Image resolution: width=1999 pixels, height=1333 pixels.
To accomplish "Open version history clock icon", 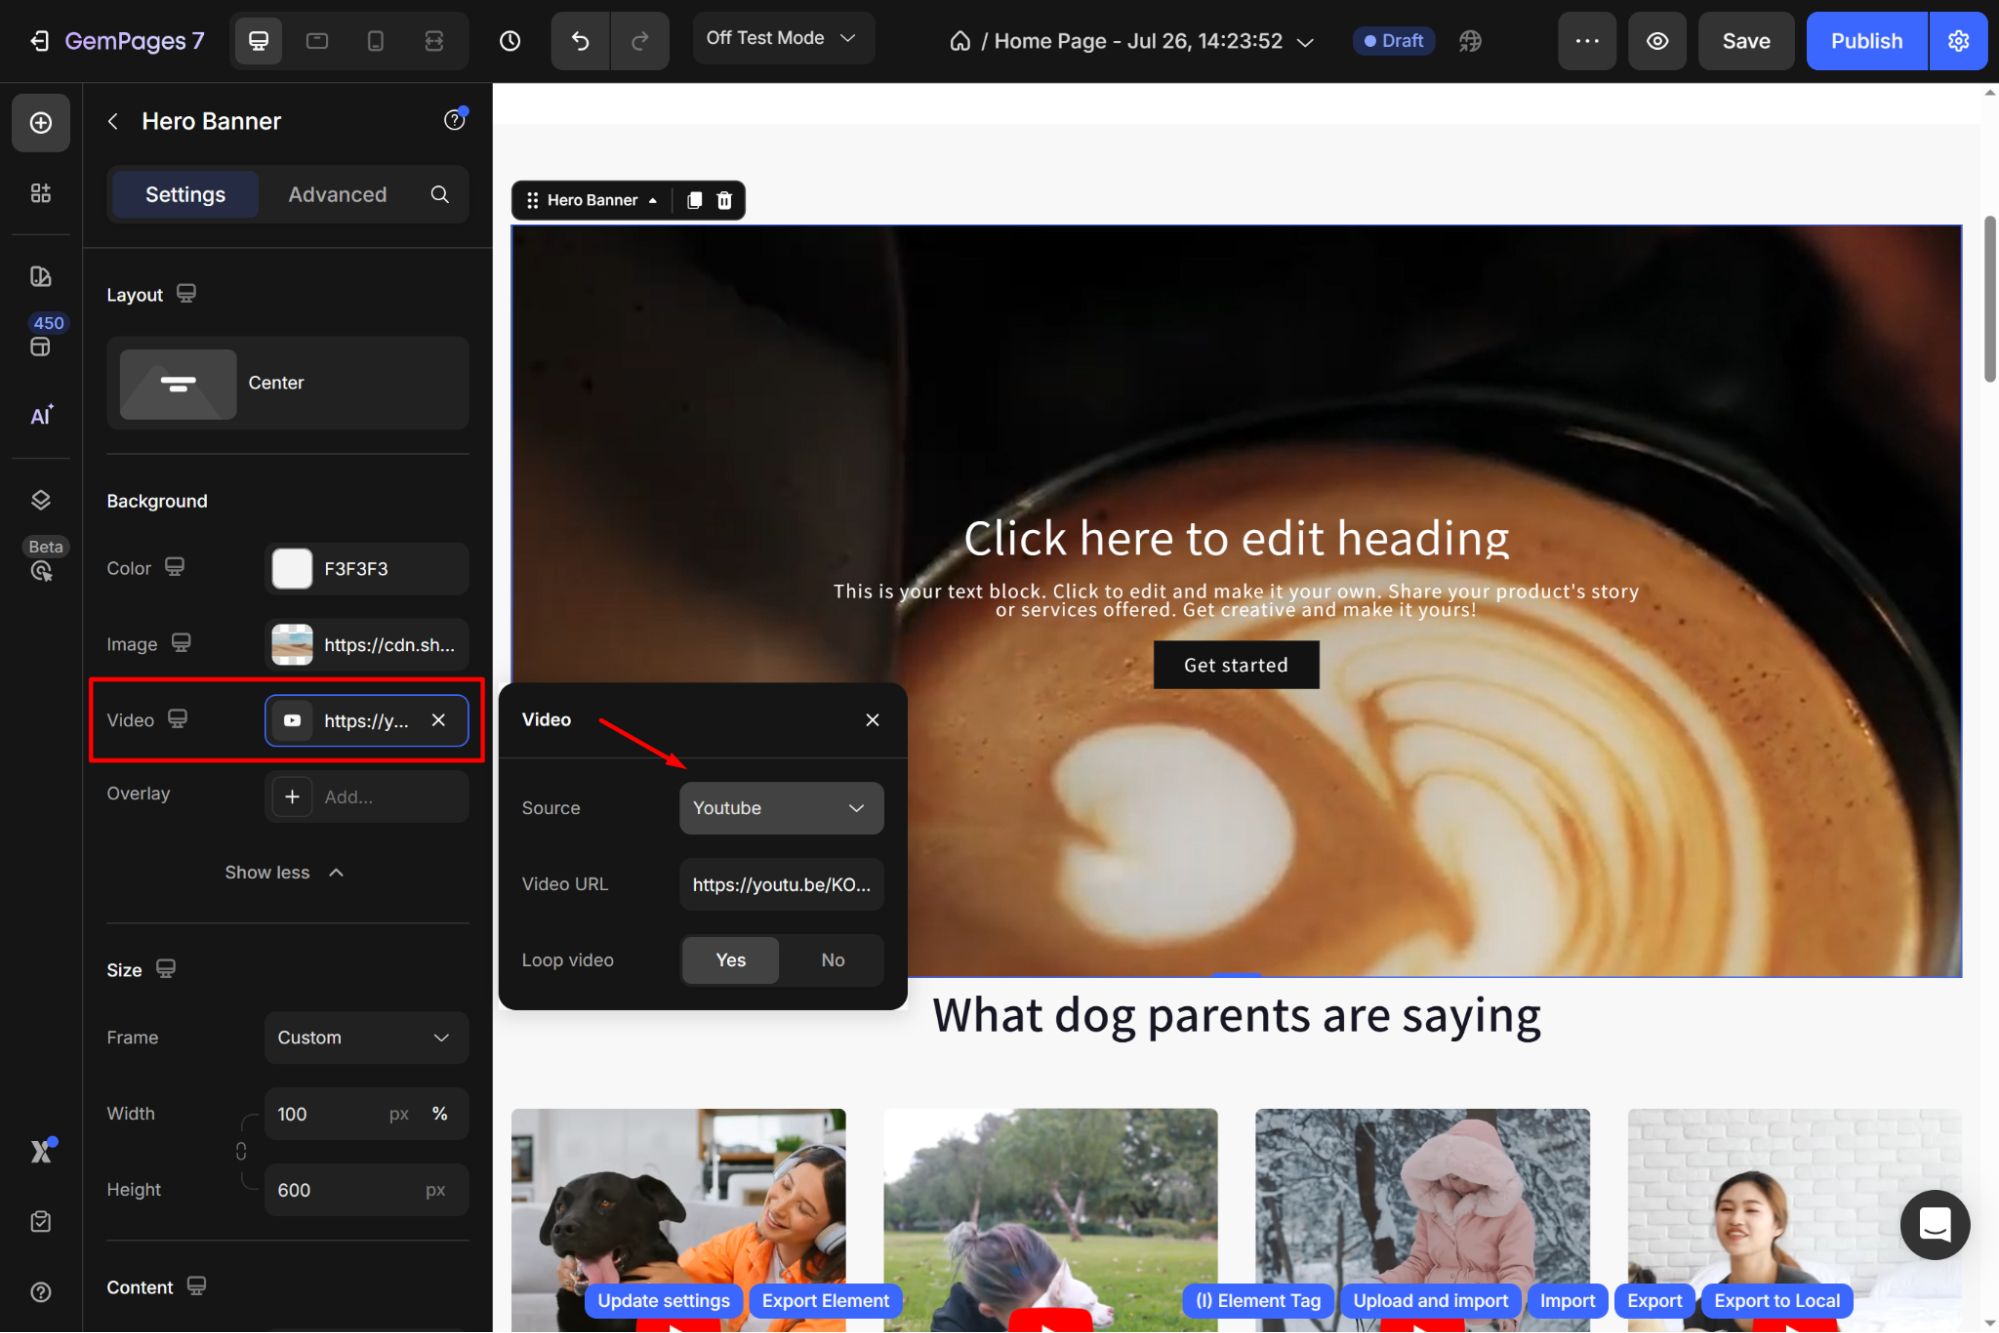I will [510, 41].
